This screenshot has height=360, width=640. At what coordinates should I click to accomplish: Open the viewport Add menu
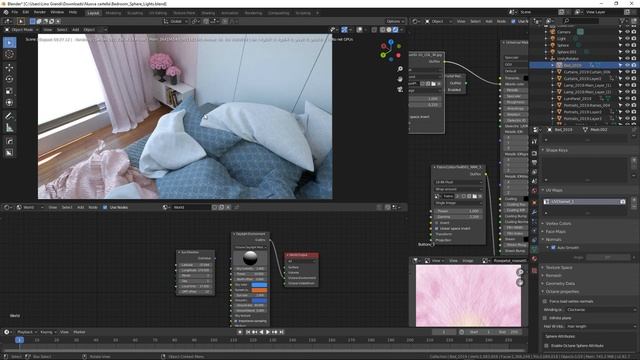point(76,30)
